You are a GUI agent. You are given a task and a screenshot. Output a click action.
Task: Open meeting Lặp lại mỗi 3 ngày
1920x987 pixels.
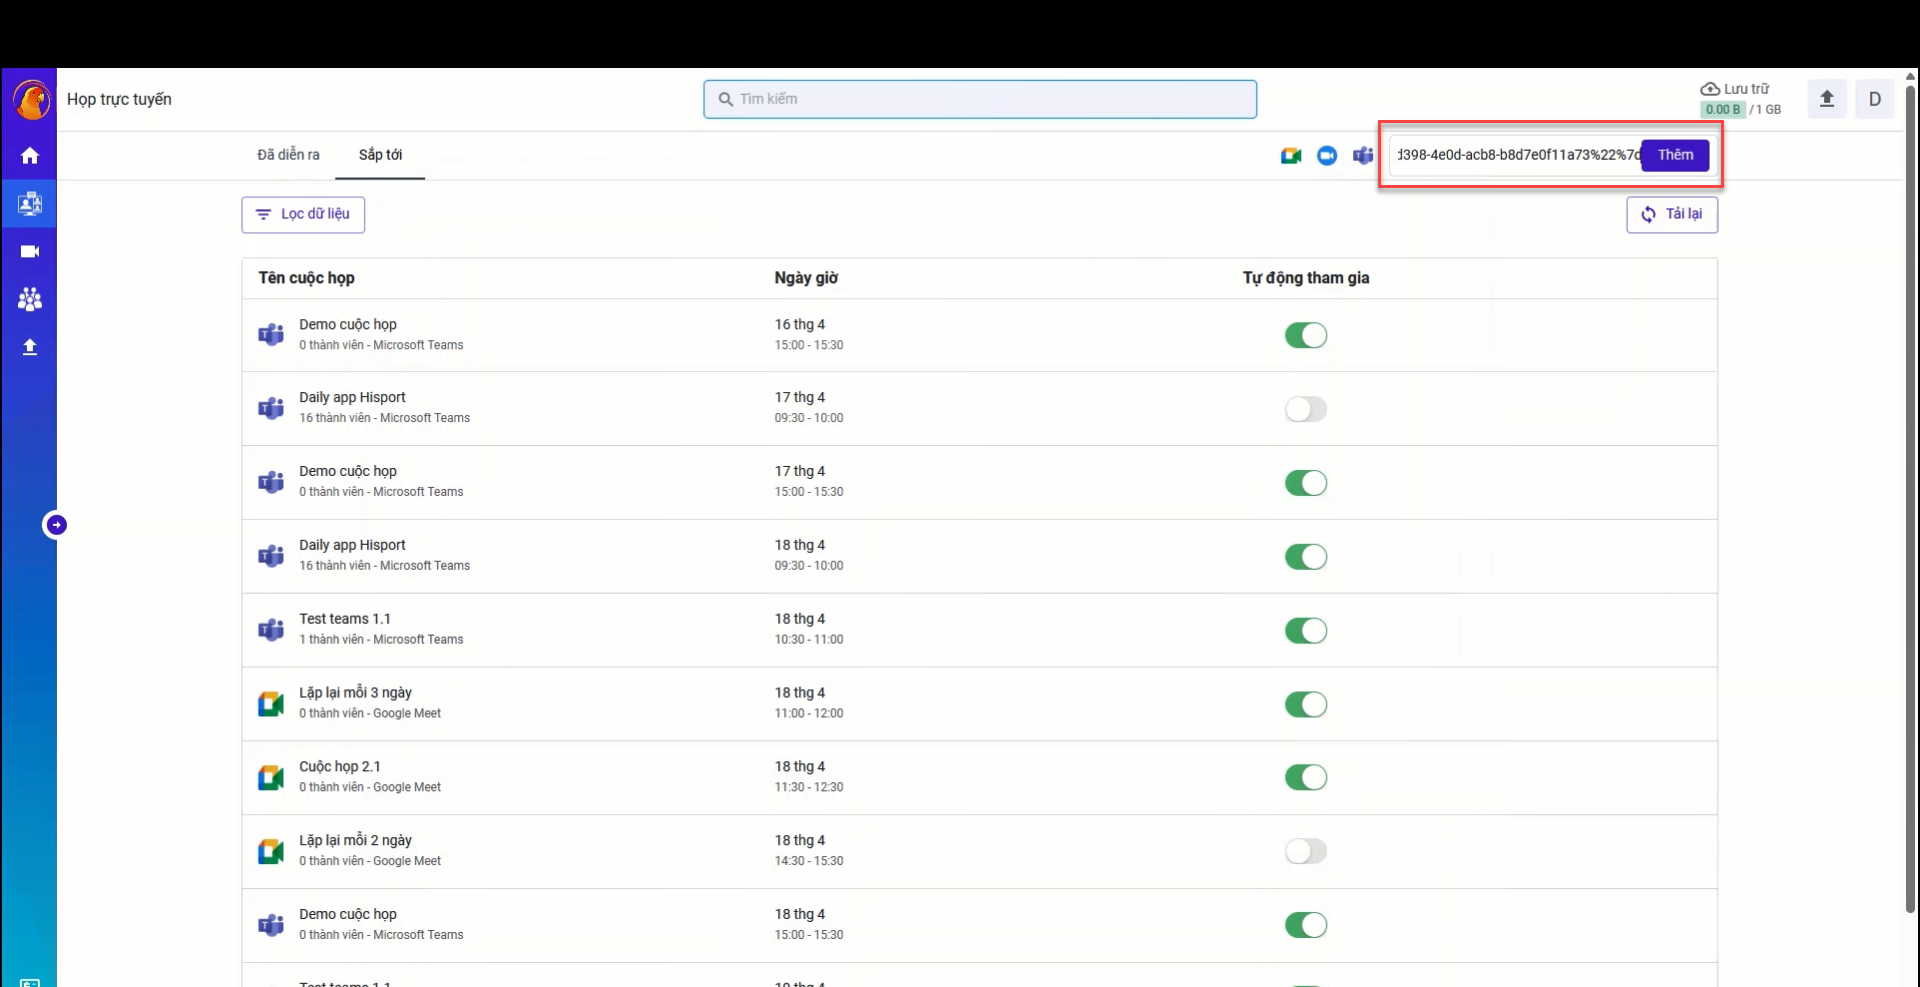coord(355,693)
